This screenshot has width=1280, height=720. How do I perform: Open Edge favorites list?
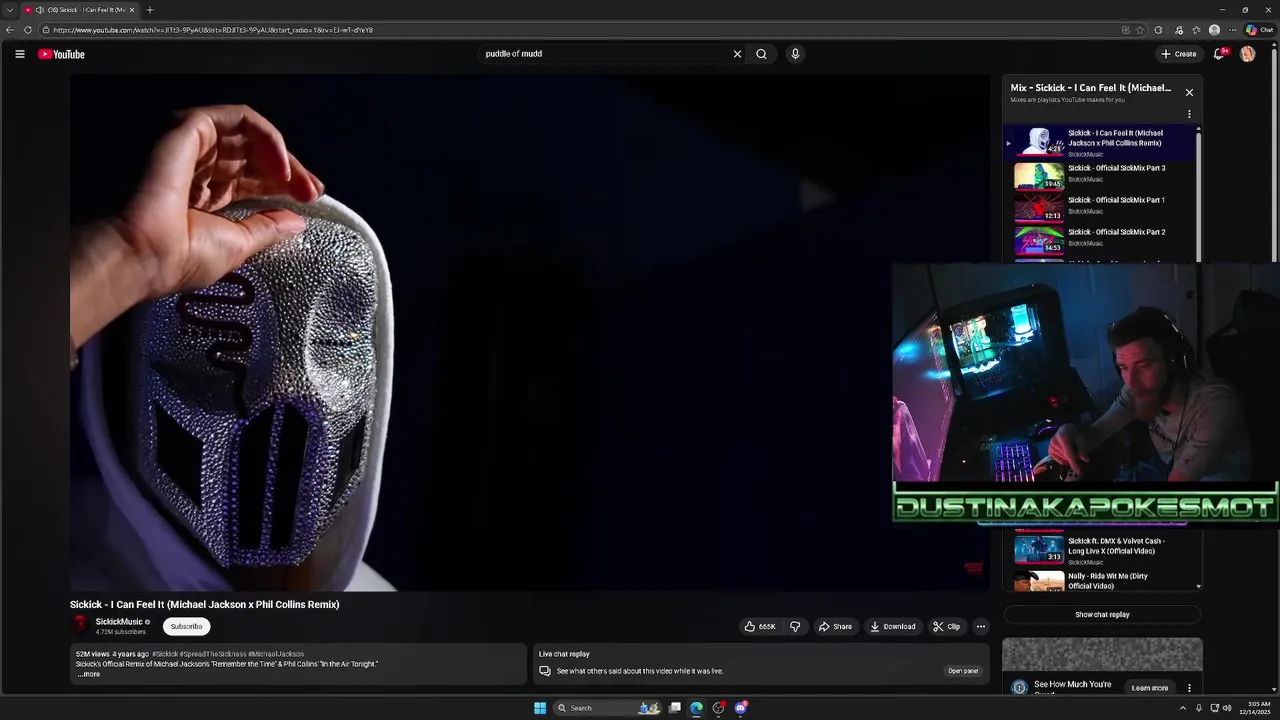(x=1196, y=30)
